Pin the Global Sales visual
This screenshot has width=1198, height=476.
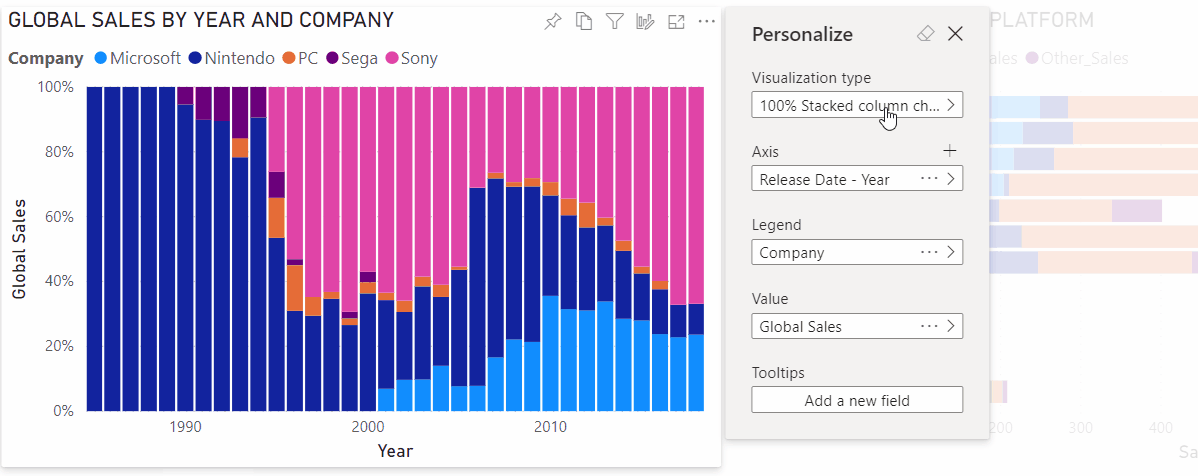(x=552, y=22)
